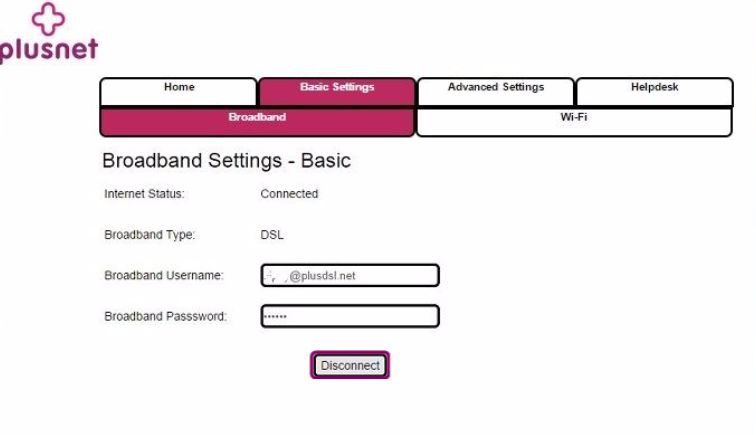
Task: Click the Plusnet cross logo icon
Action: tap(48, 19)
